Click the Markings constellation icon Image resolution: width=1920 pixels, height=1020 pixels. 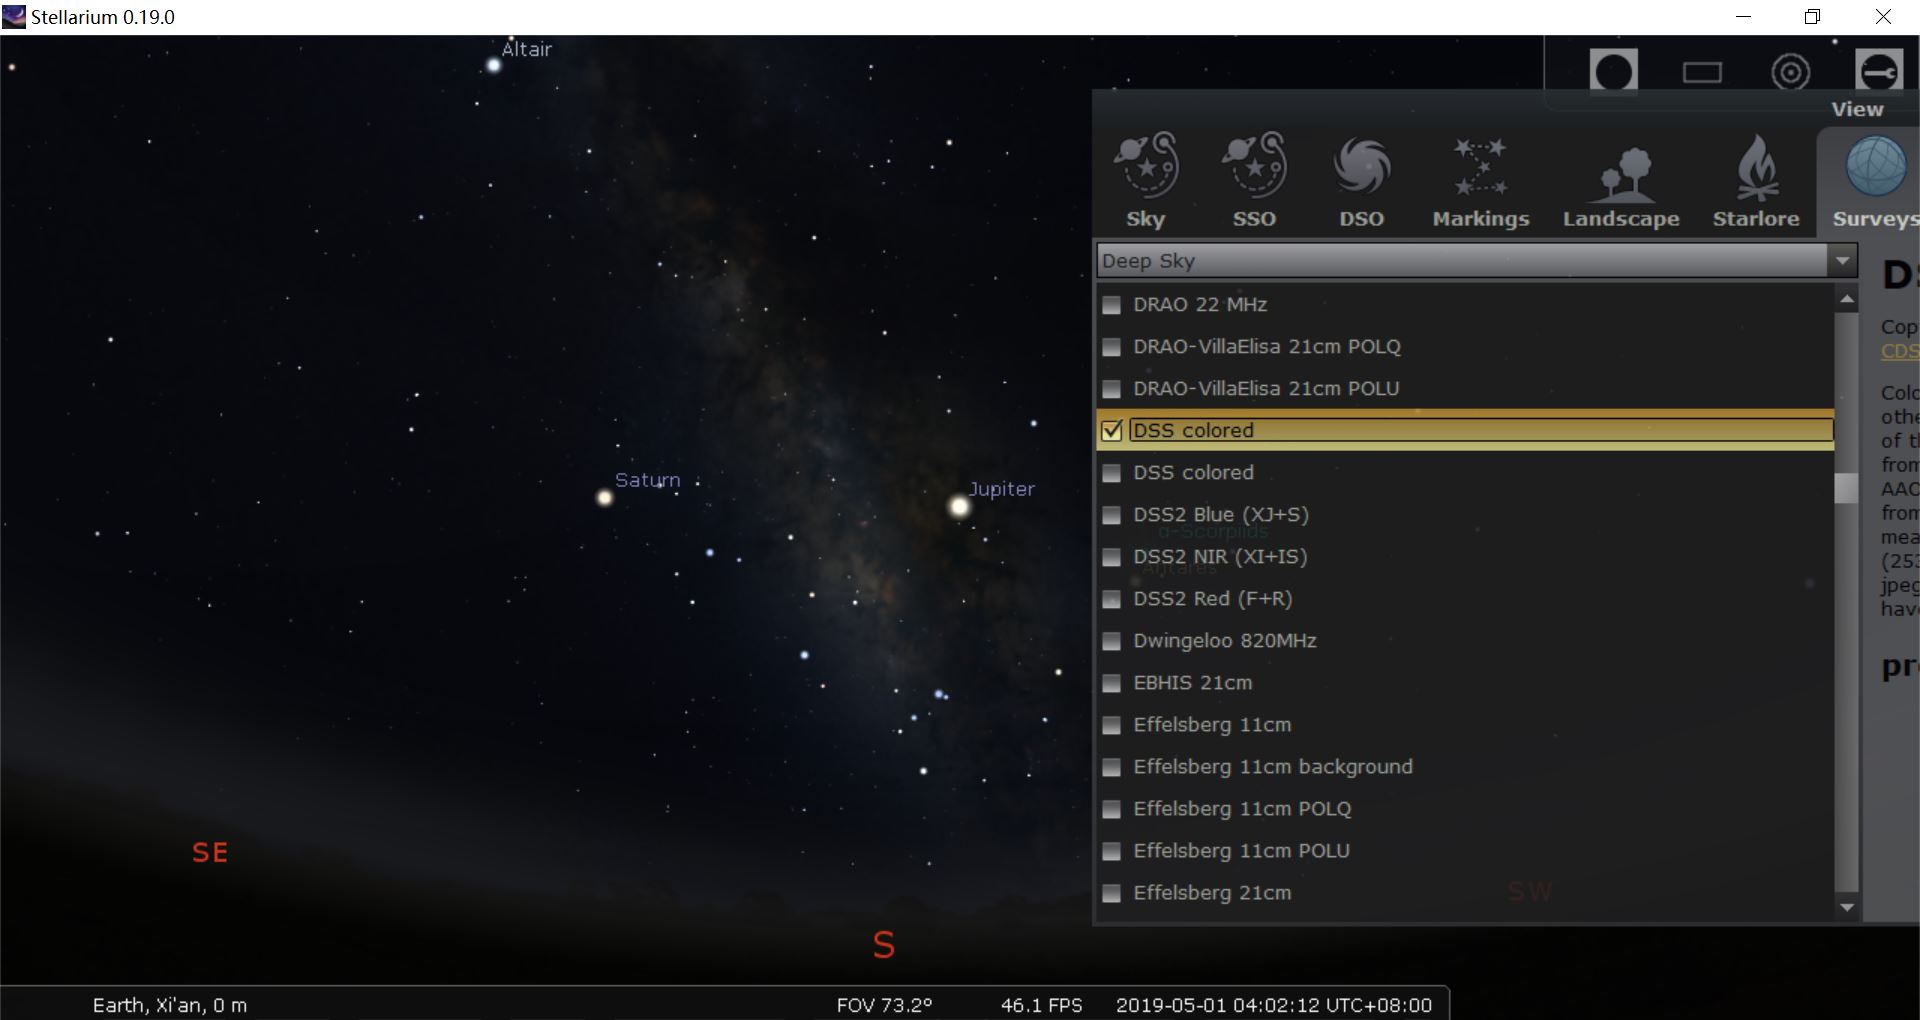pyautogui.click(x=1480, y=170)
